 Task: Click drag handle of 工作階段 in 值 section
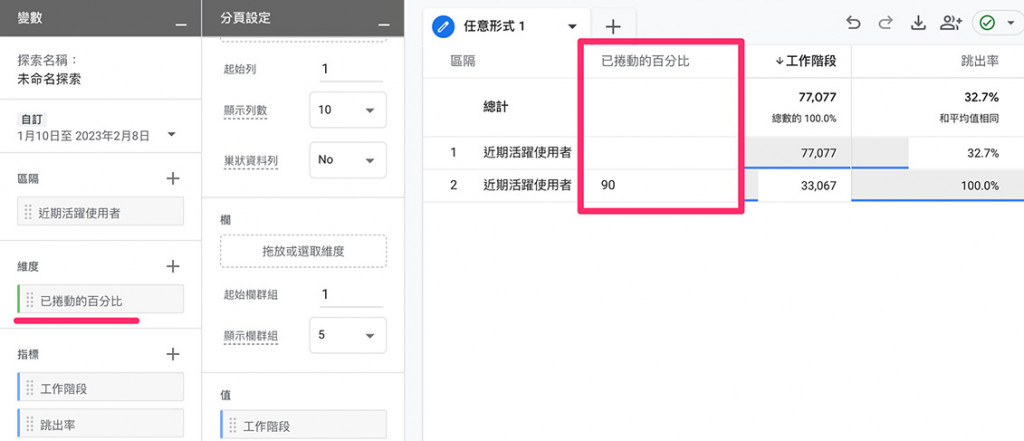click(x=232, y=426)
